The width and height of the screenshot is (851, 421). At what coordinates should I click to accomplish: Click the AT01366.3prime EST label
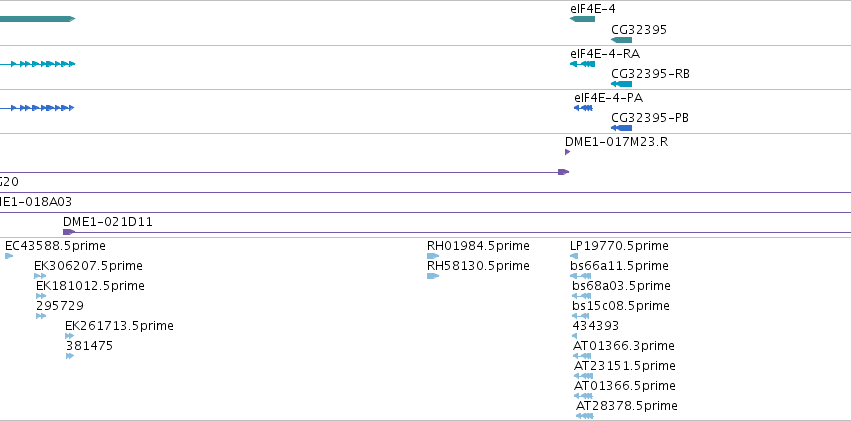(624, 346)
